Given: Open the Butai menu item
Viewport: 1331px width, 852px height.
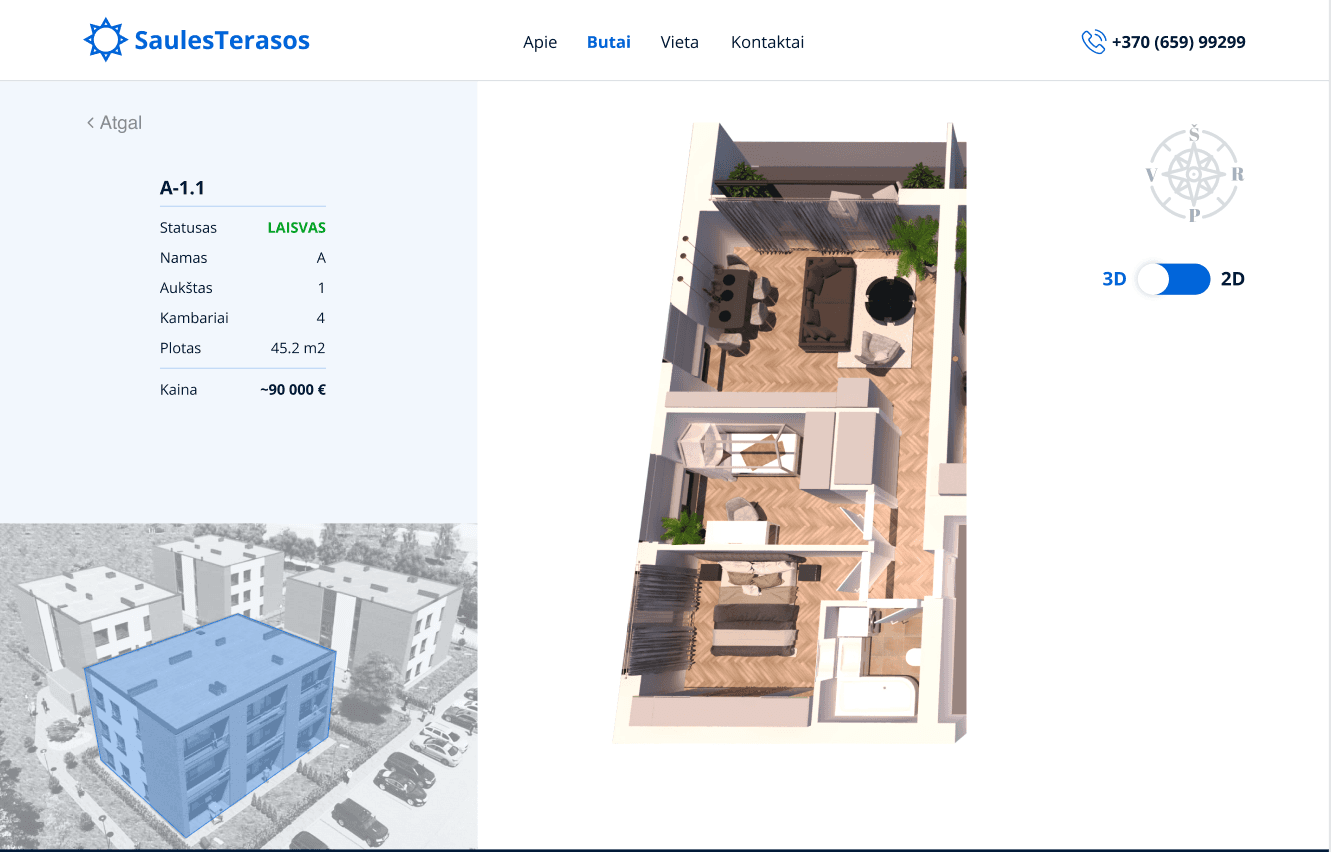Looking at the screenshot, I should tap(608, 42).
